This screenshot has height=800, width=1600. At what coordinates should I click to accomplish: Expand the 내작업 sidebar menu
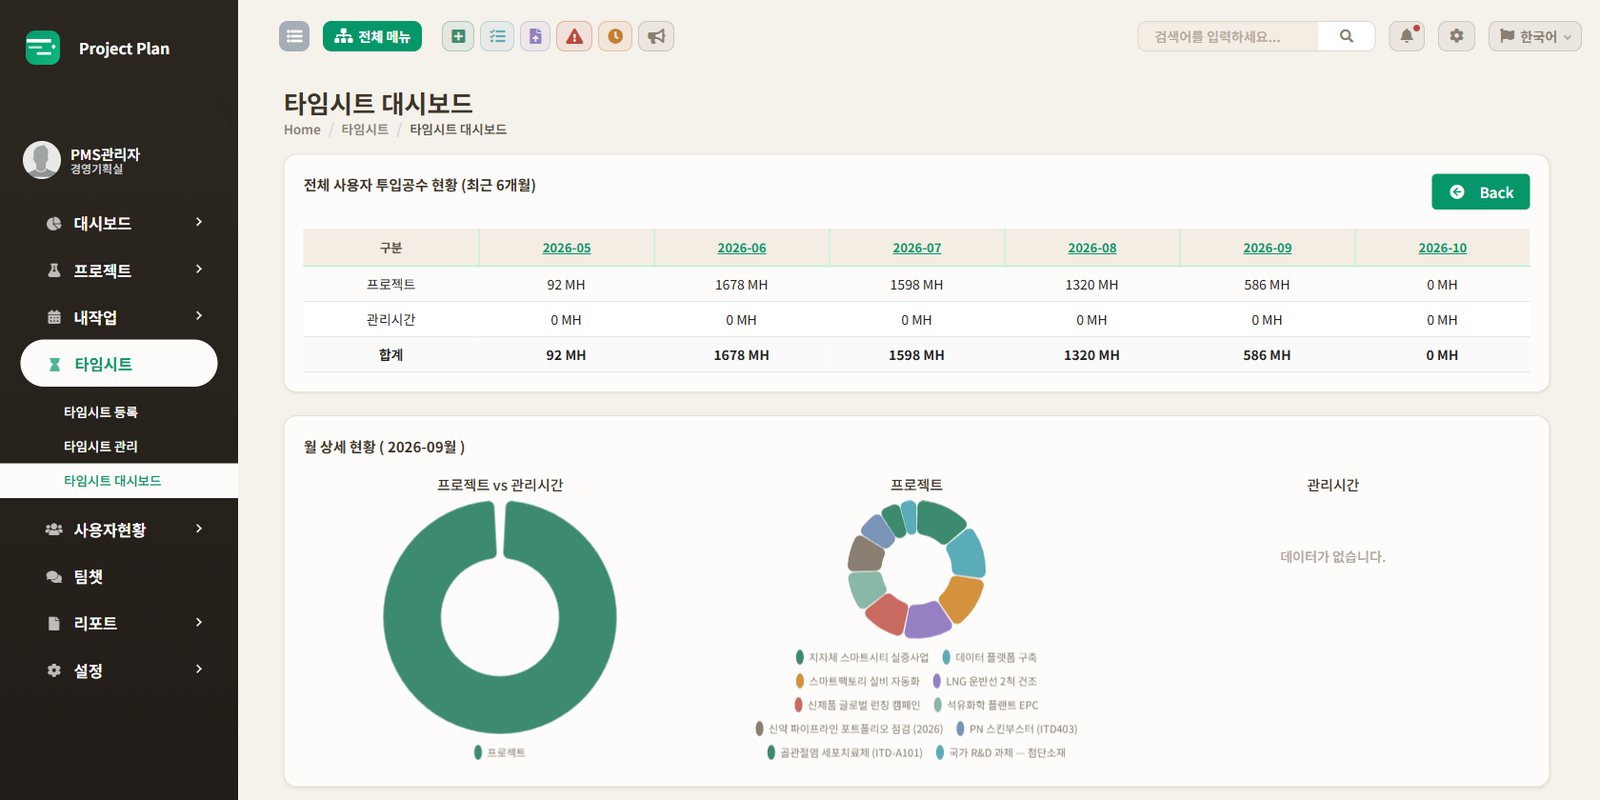point(119,317)
